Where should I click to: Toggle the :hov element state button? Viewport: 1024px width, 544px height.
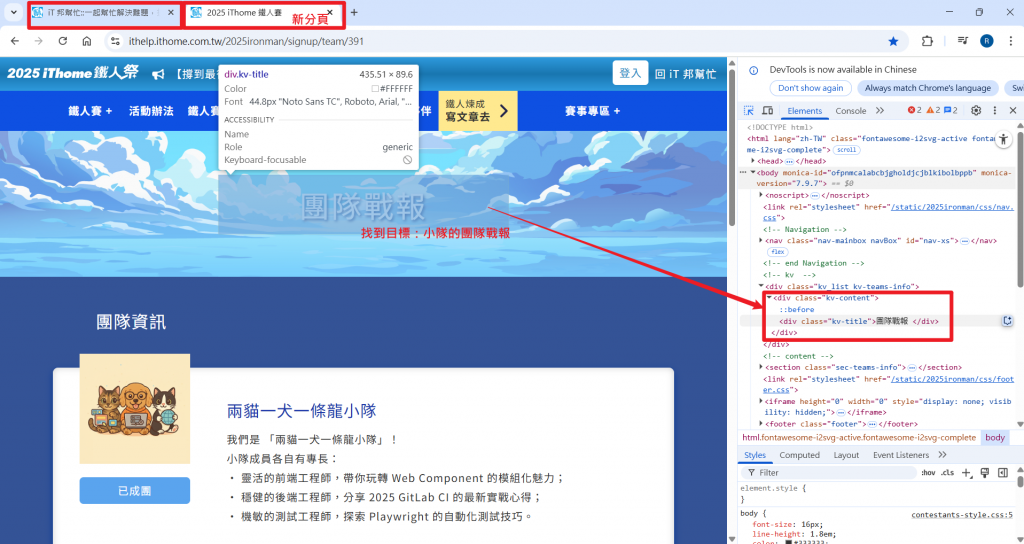[x=928, y=473]
